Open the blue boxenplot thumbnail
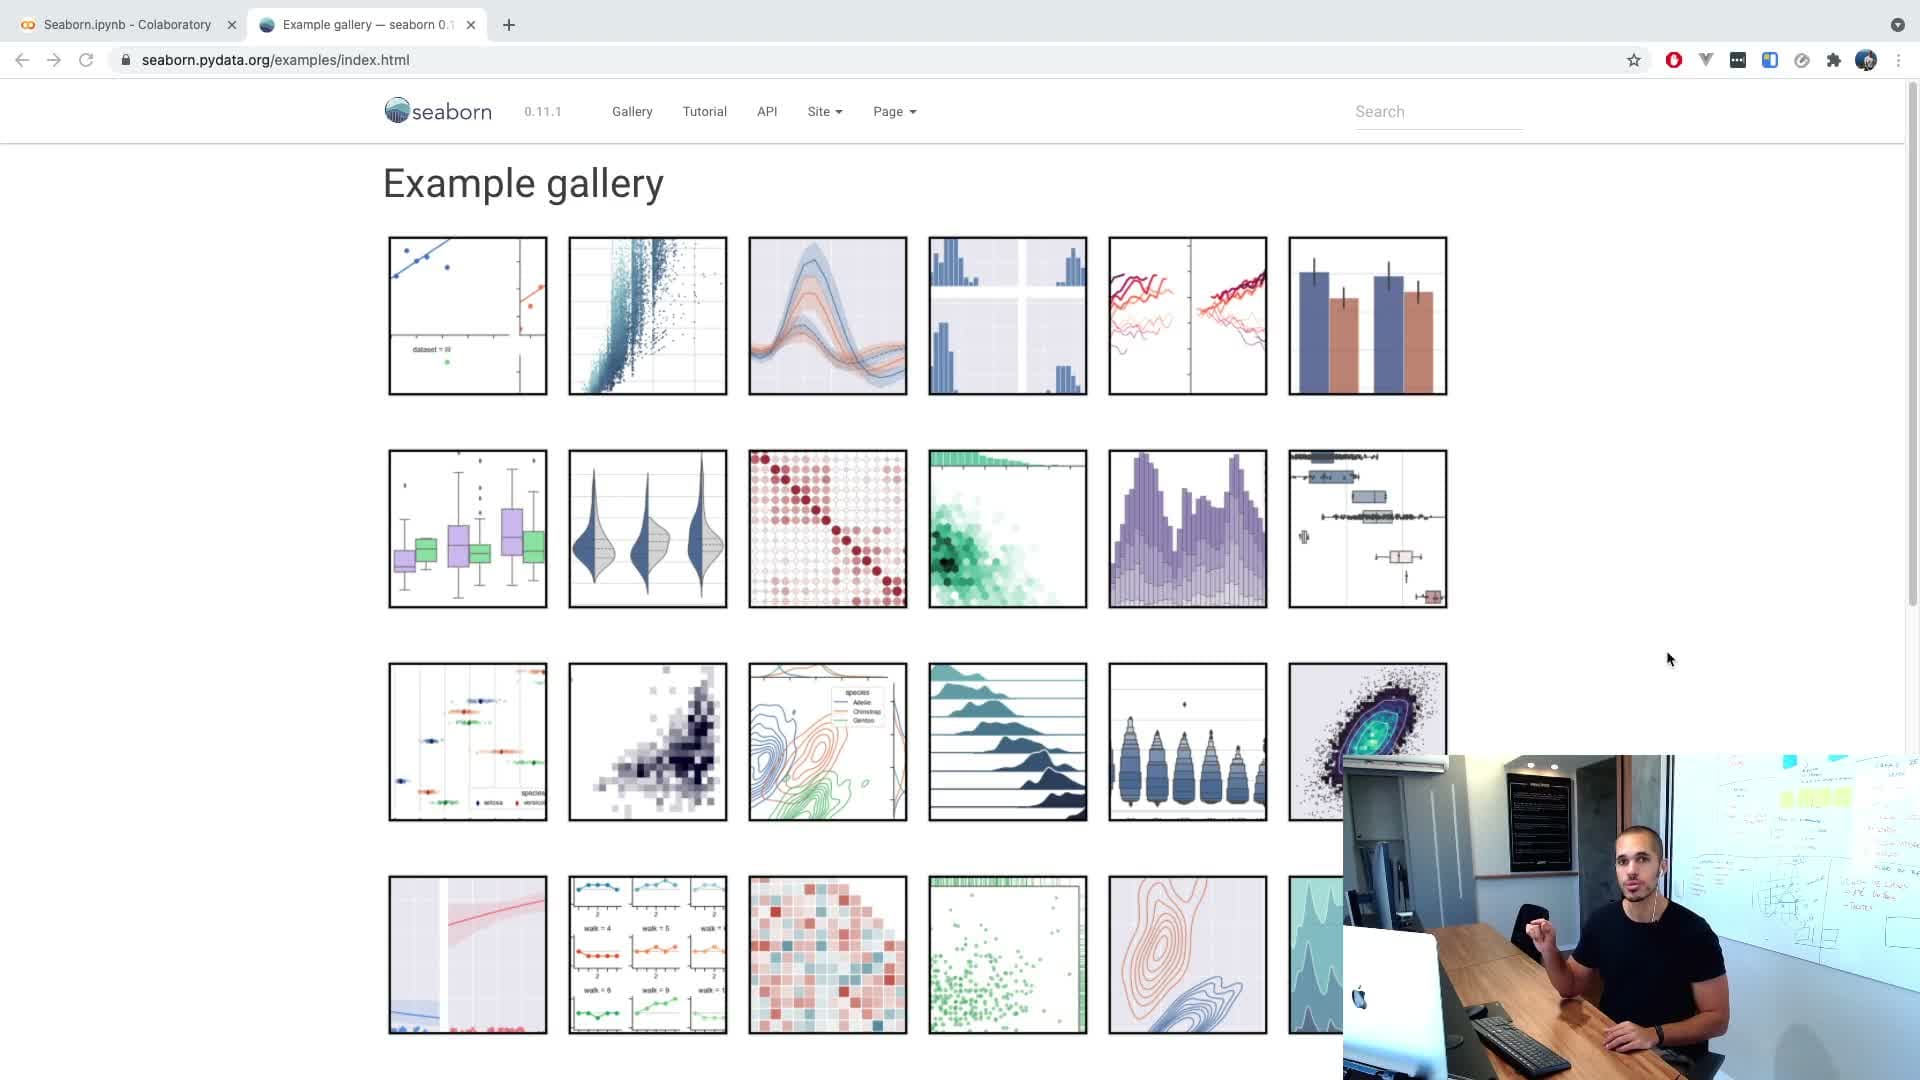 click(1188, 742)
